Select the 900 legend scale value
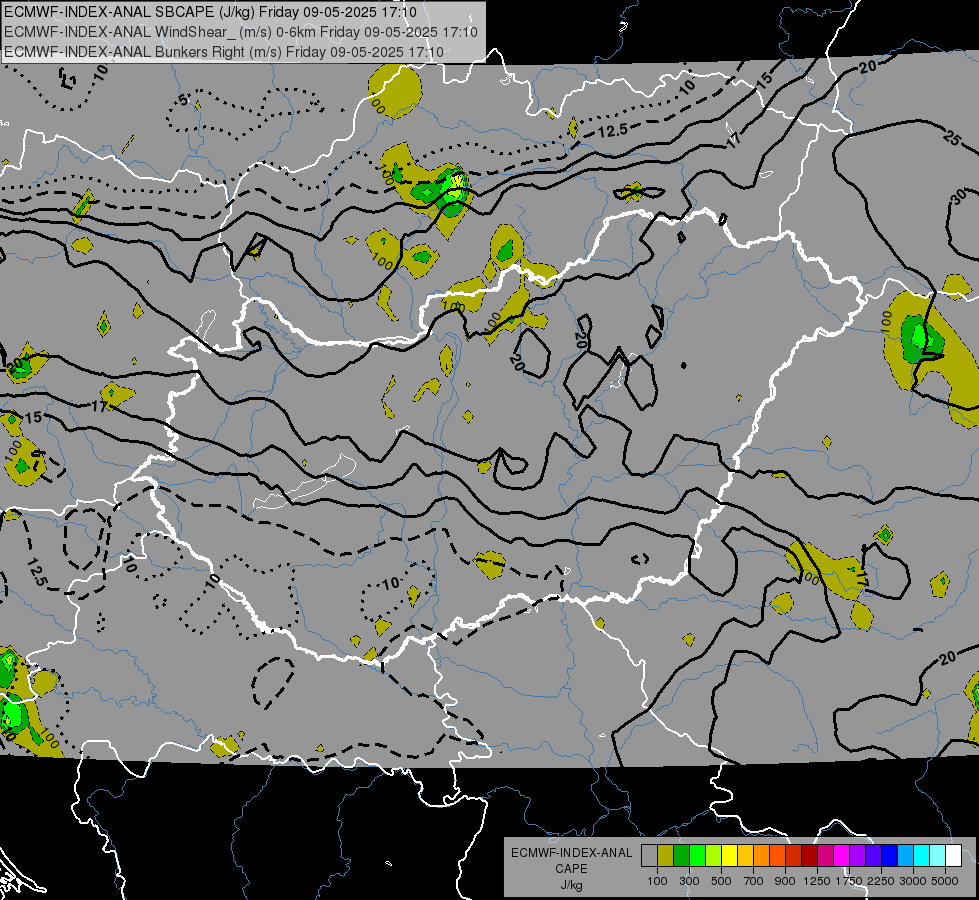The image size is (979, 900). [785, 881]
